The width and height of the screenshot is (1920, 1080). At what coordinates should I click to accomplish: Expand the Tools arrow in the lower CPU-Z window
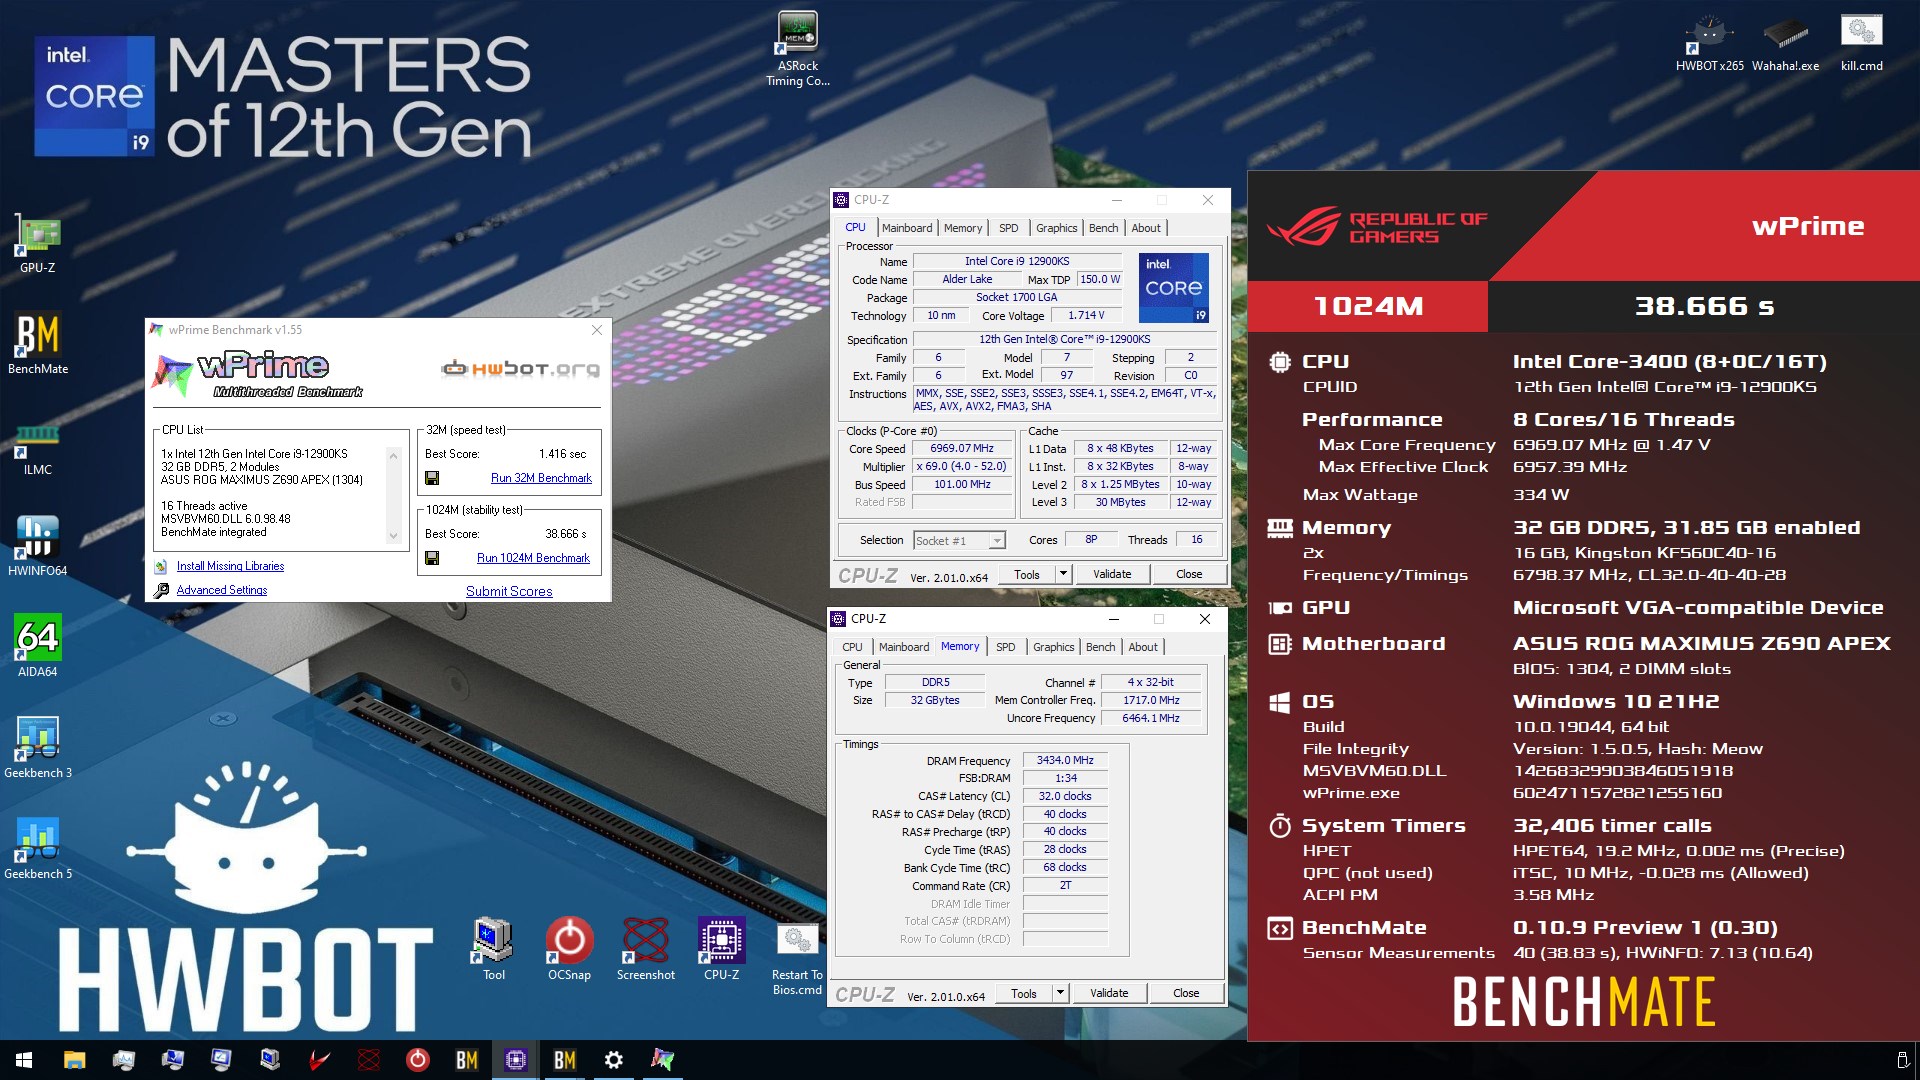coord(1060,993)
